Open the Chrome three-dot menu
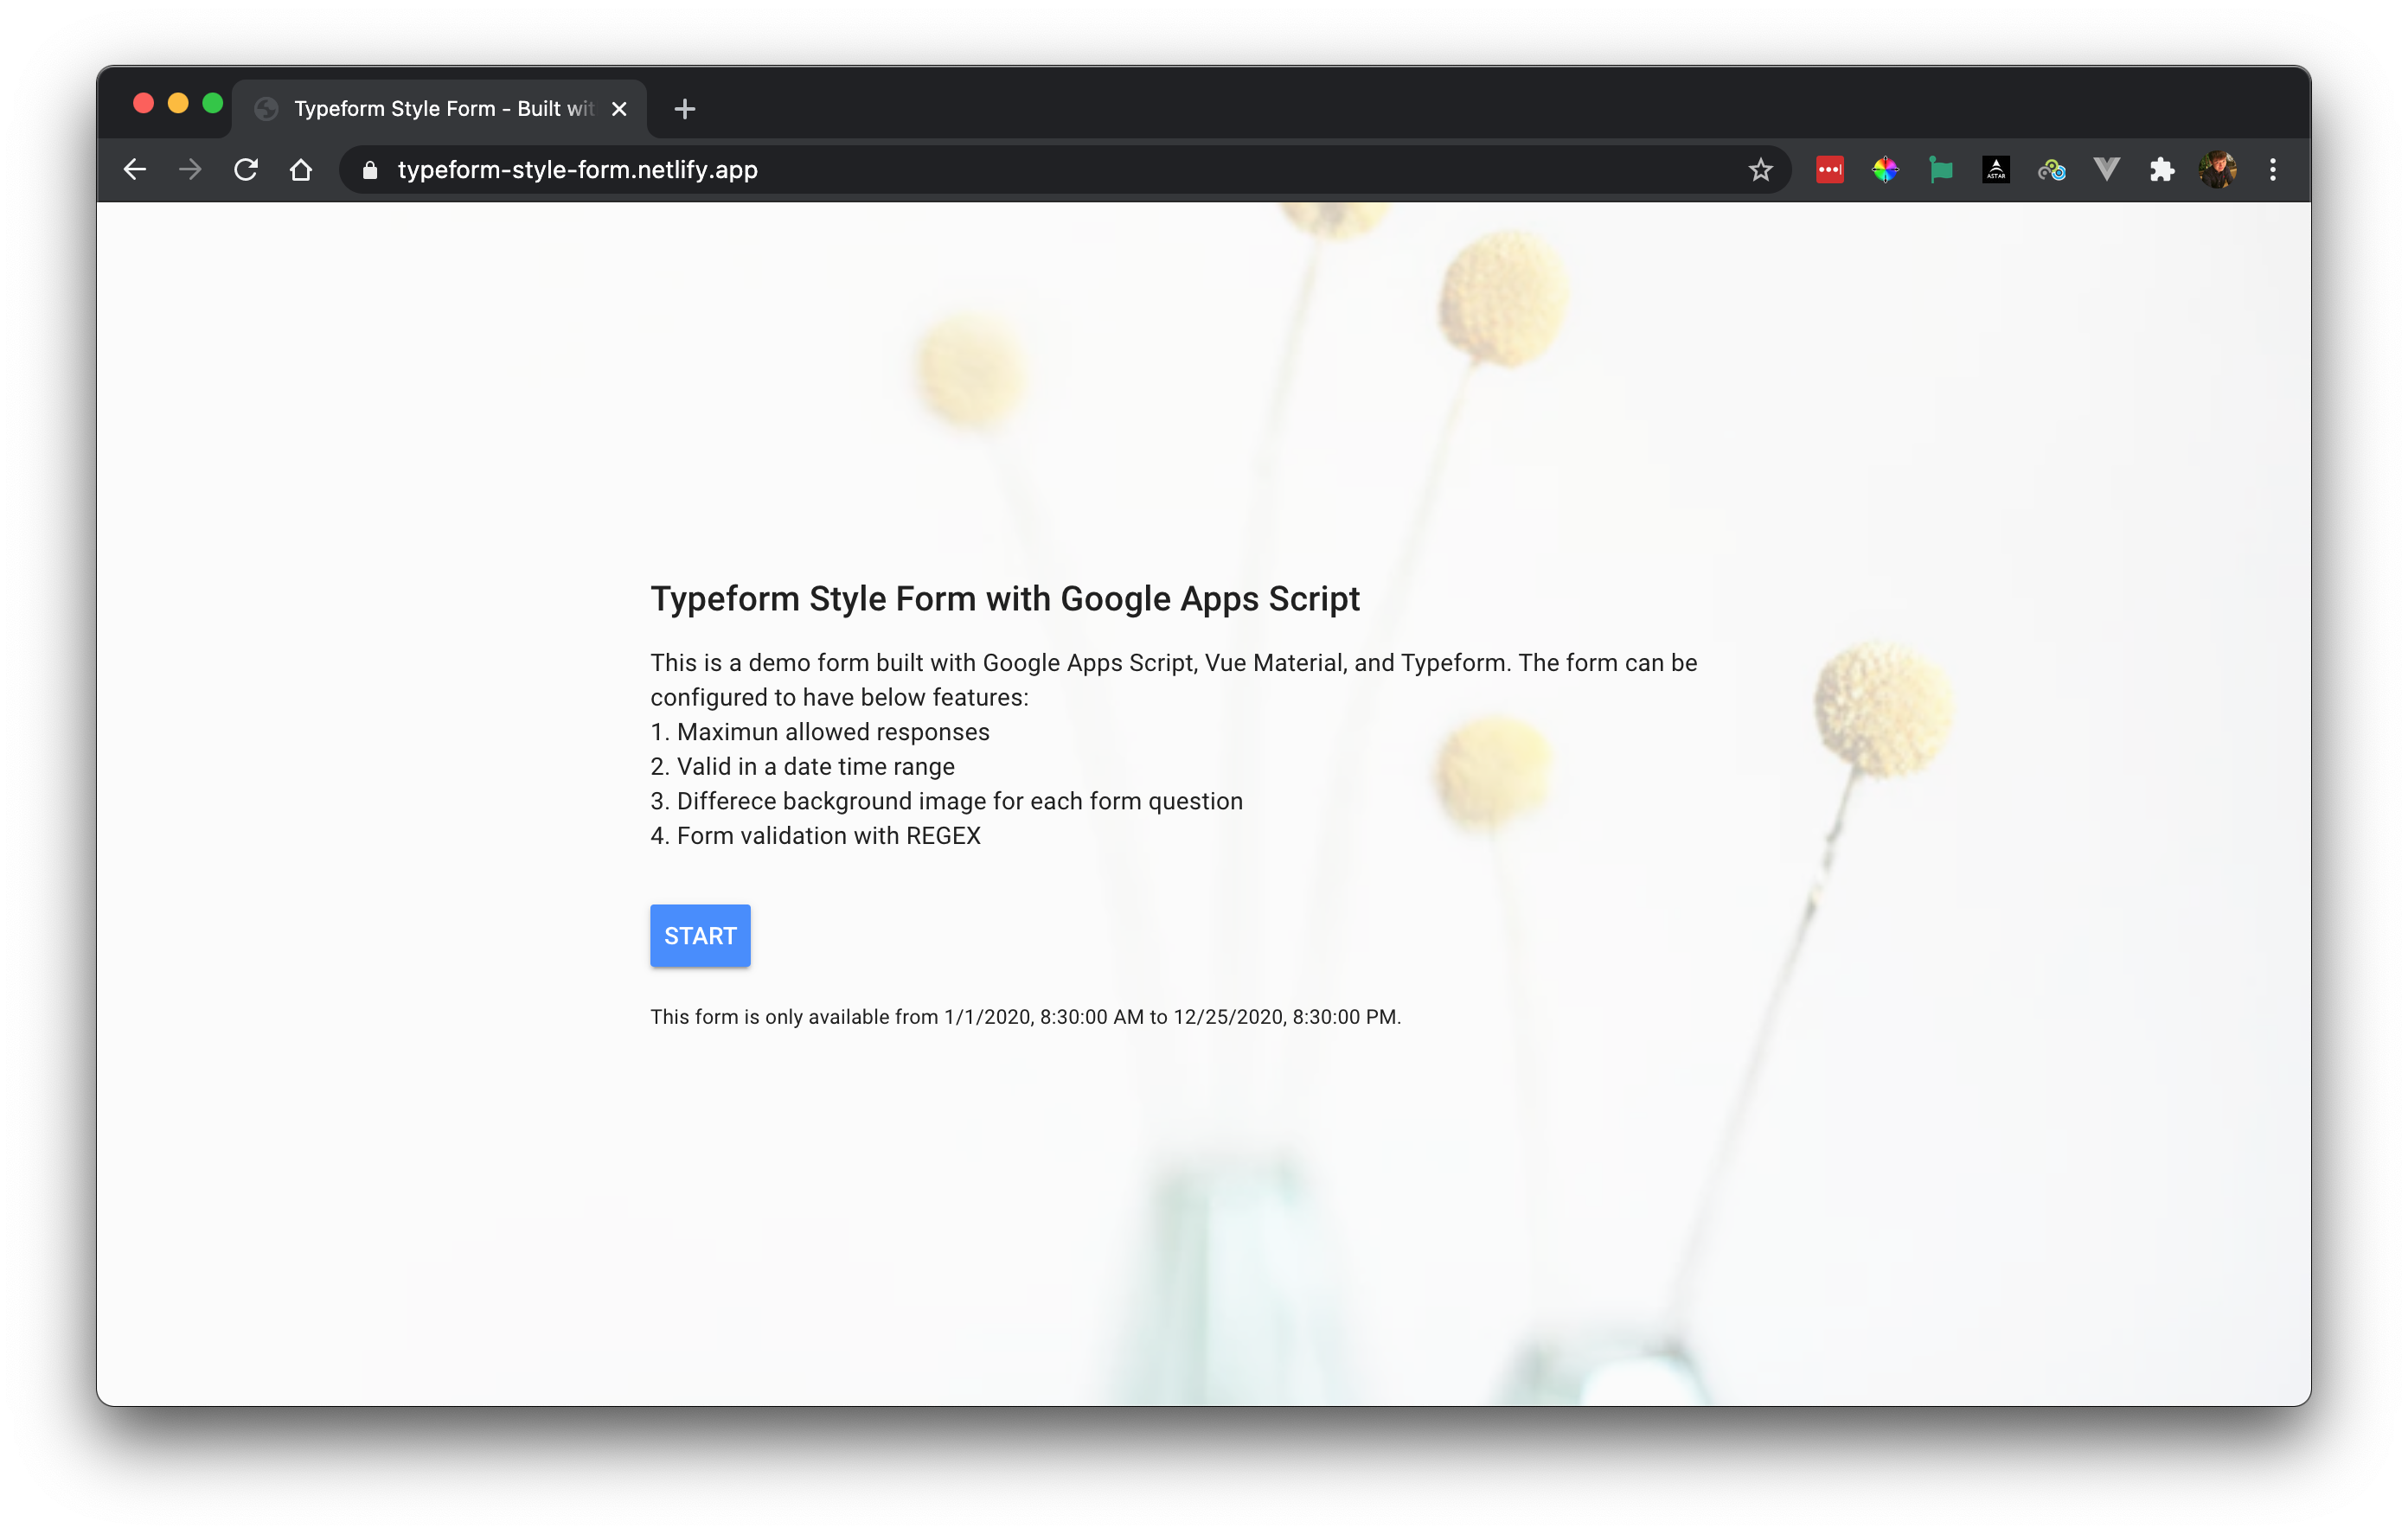Image resolution: width=2408 pixels, height=1534 pixels. (x=2273, y=170)
